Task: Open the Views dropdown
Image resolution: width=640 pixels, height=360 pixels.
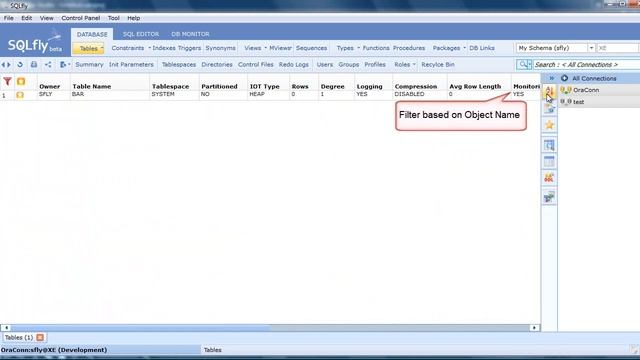Action: tap(266, 48)
